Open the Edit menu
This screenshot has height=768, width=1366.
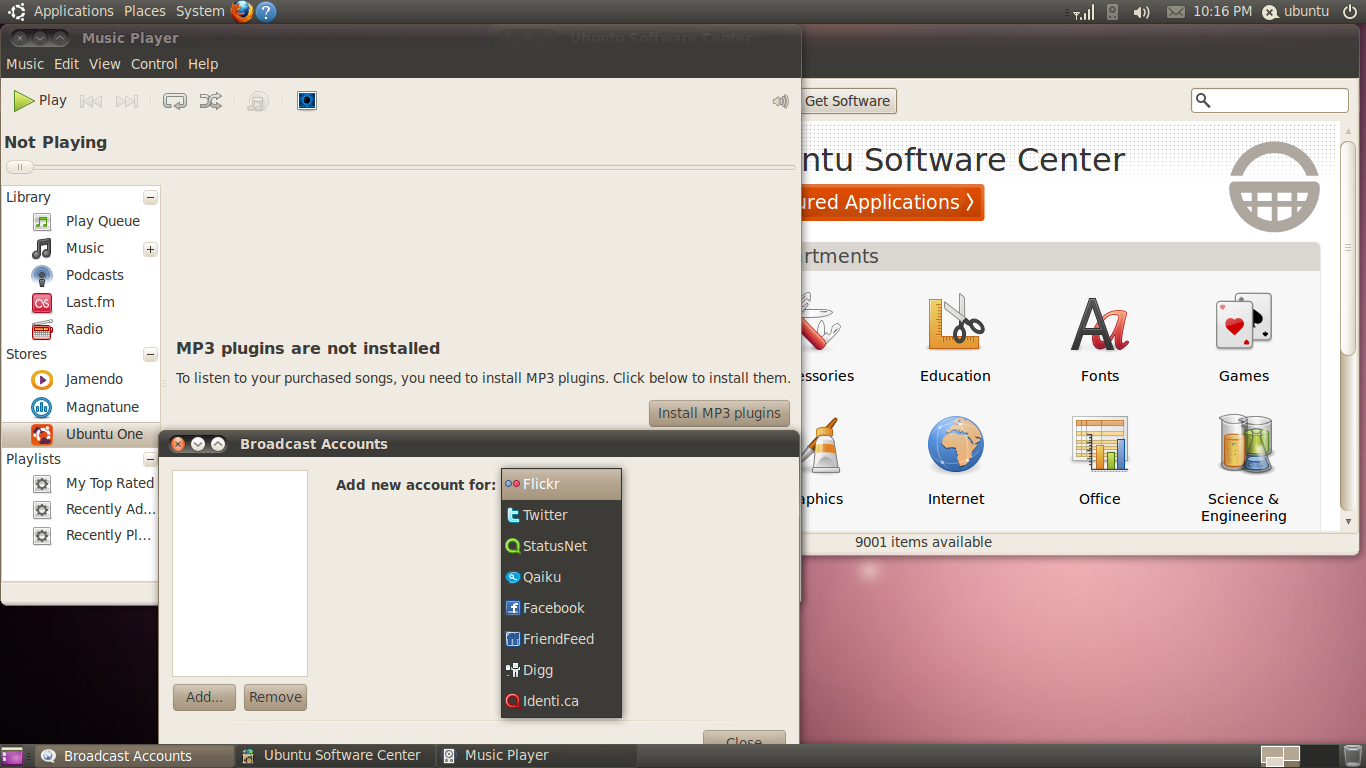[66, 64]
